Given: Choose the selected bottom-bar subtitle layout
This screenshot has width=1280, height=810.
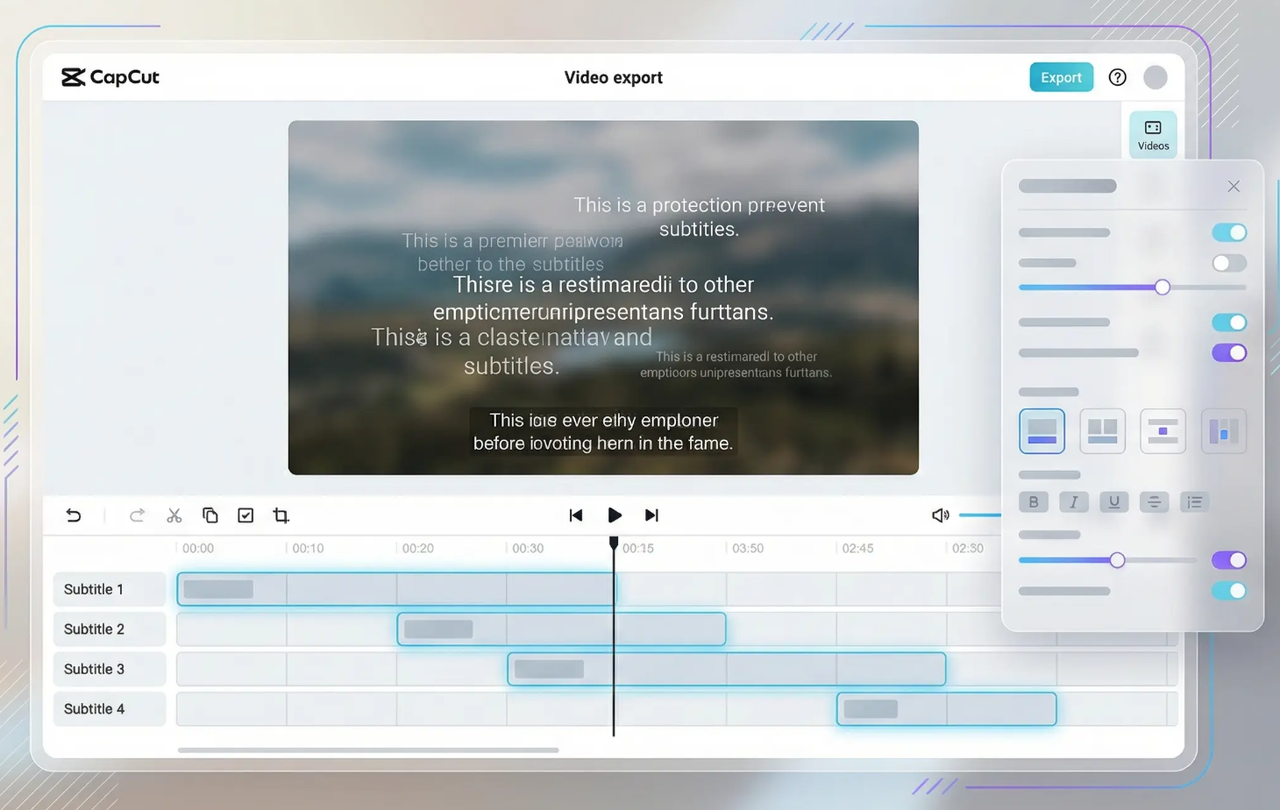Looking at the screenshot, I should 1042,431.
